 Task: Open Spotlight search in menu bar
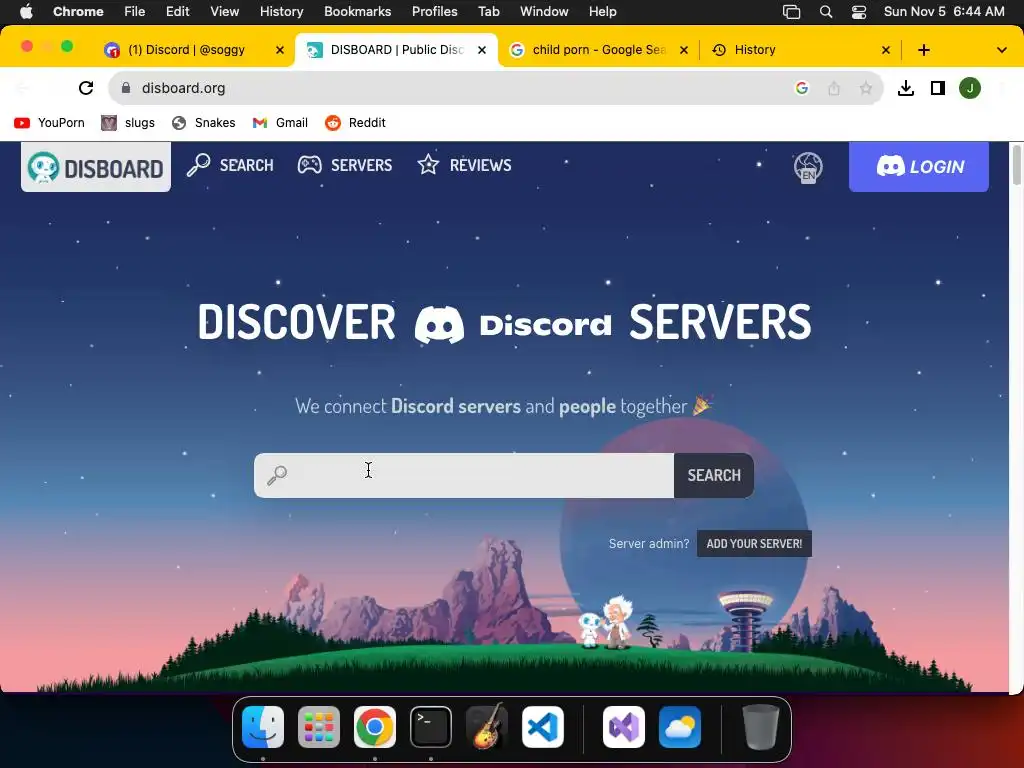point(826,12)
